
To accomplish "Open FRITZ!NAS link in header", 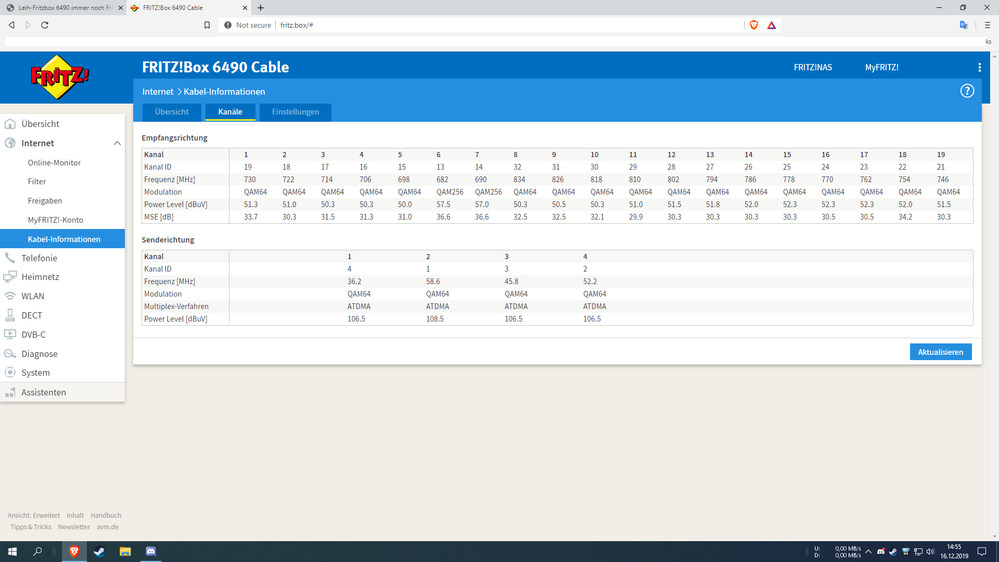I will click(x=812, y=68).
